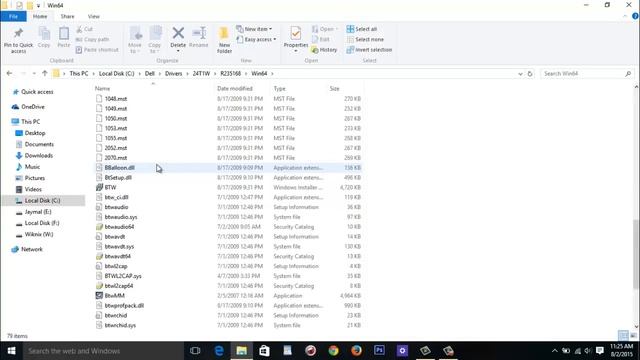Open the Store taskbar icon
640x360 pixels.
coord(264,351)
